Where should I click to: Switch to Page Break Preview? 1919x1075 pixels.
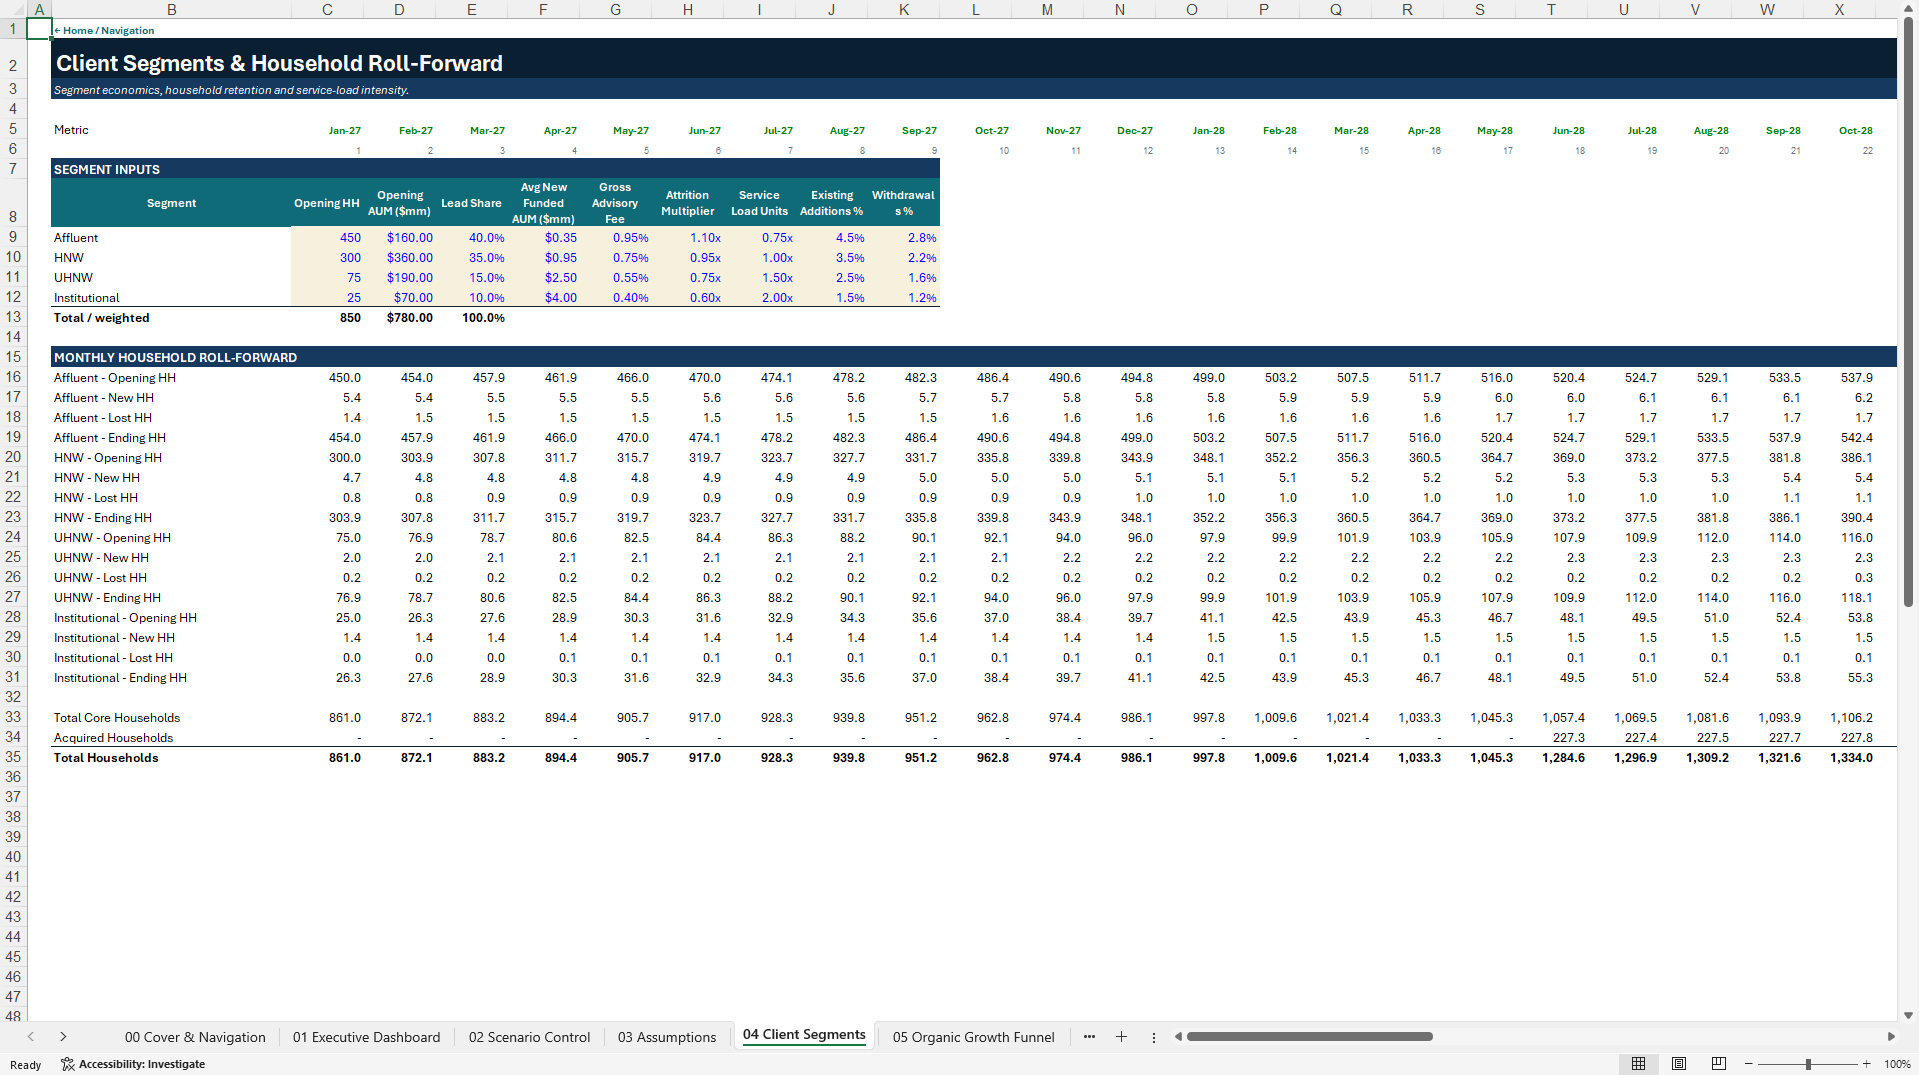tap(1719, 1064)
